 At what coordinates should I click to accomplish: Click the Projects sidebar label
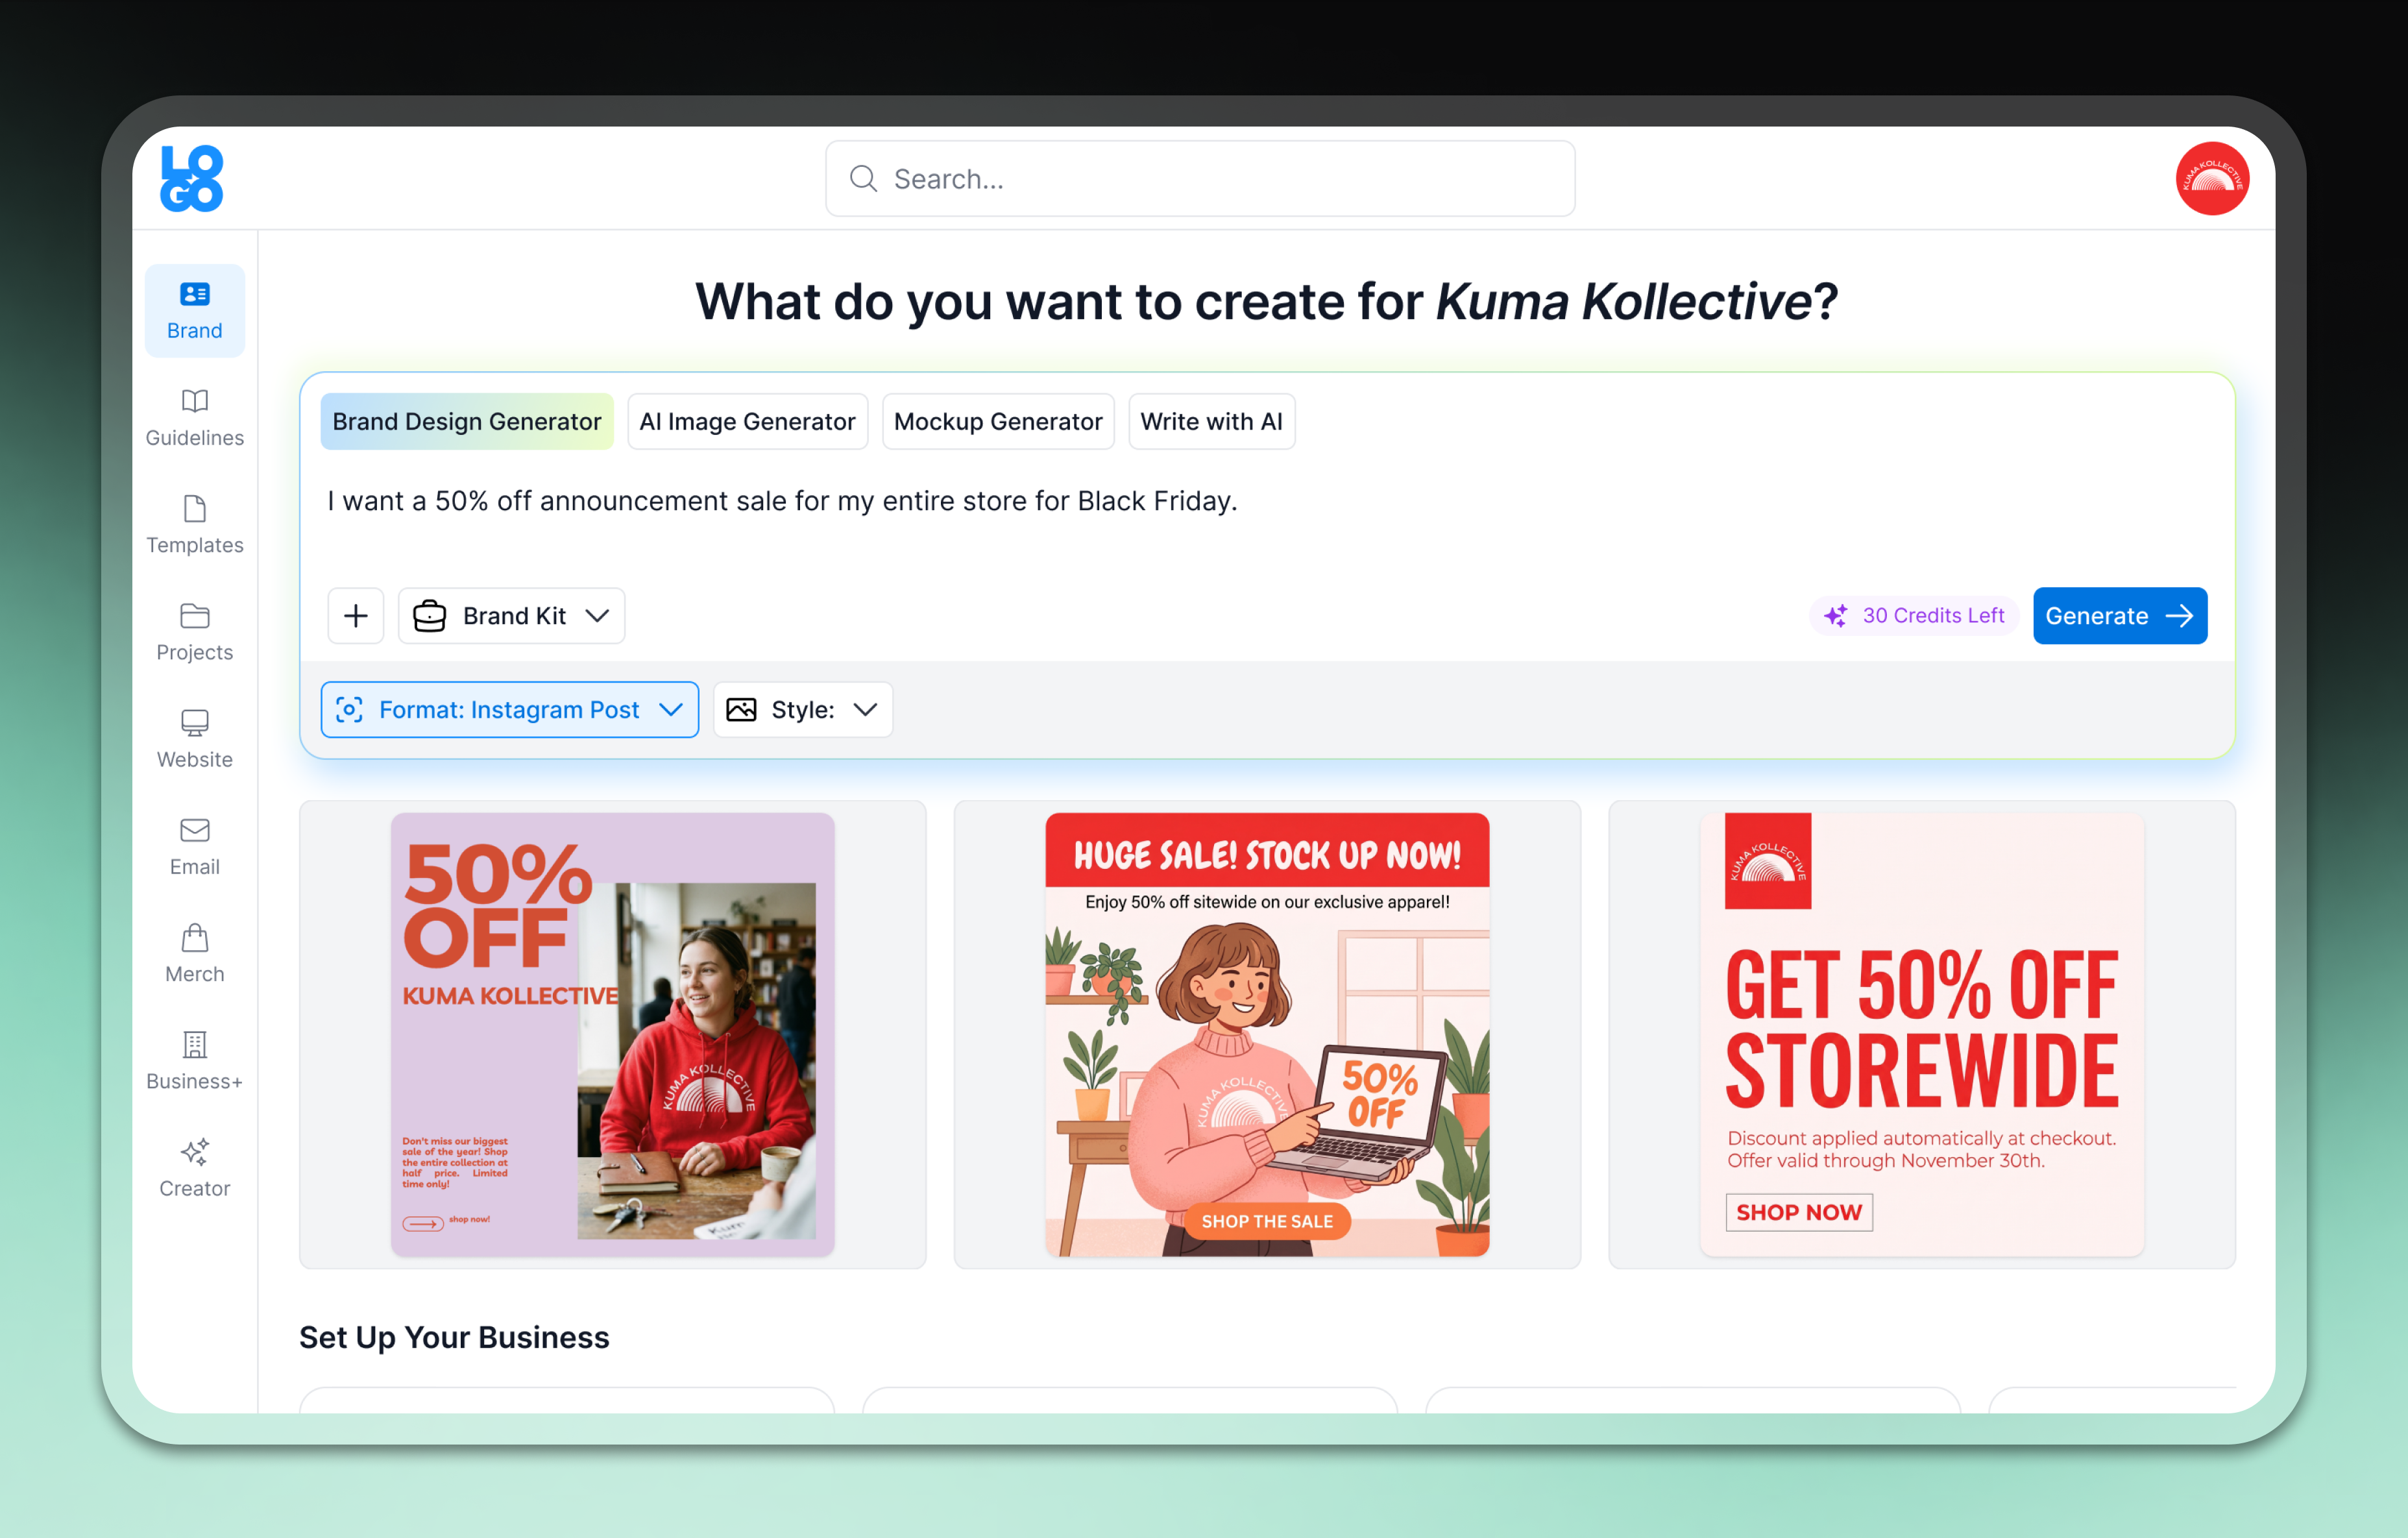click(195, 652)
